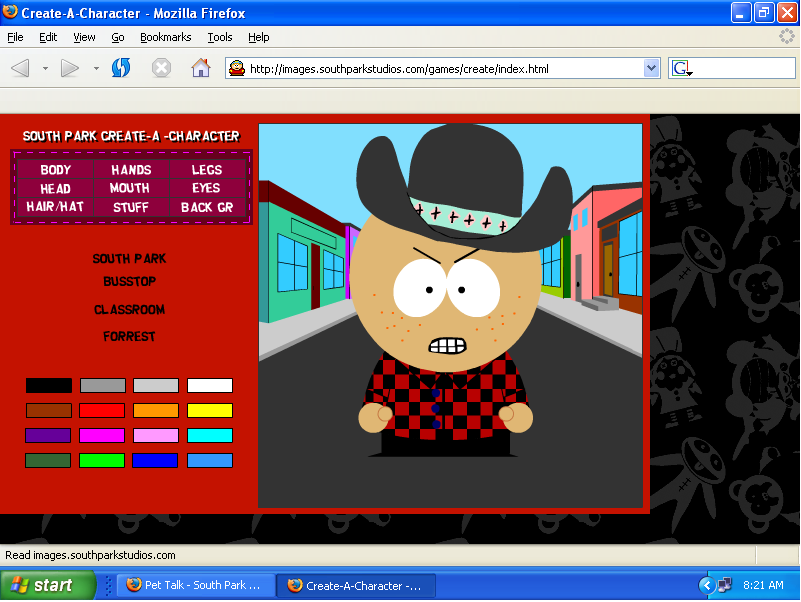
Task: Open the Back history dropdown arrow
Action: [45, 68]
